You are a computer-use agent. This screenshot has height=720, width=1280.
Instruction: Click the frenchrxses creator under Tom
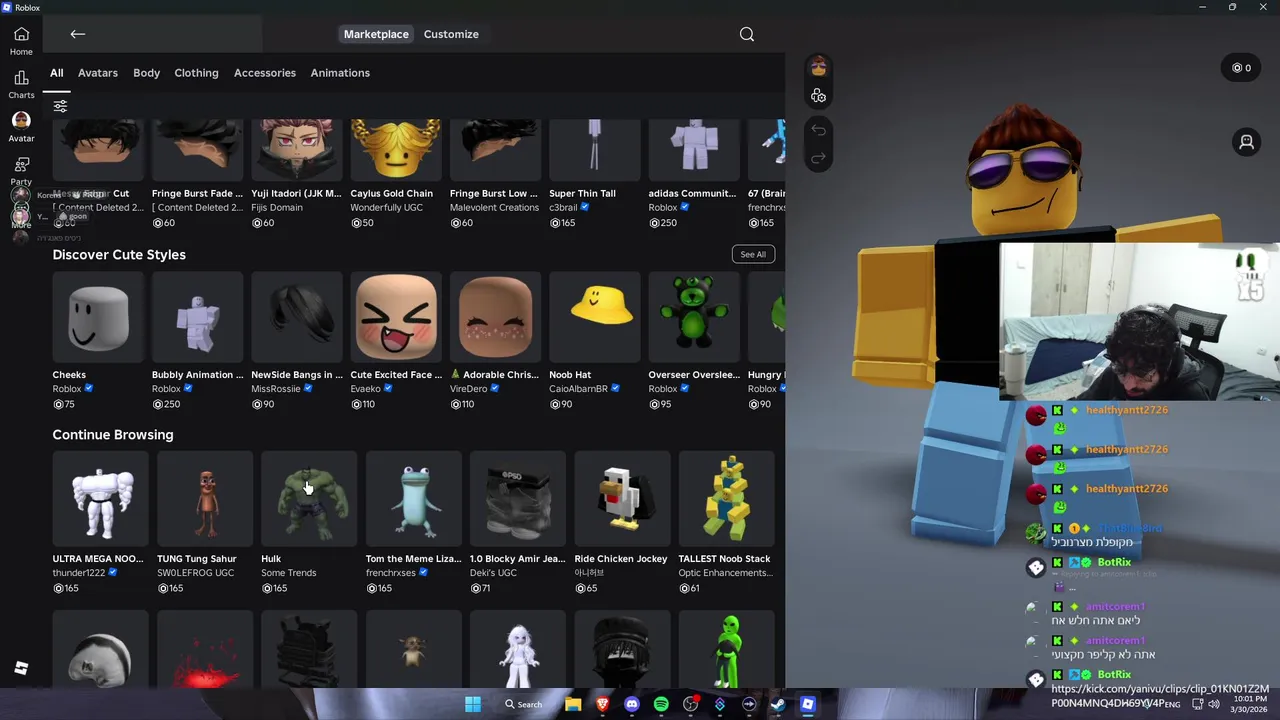coord(391,573)
